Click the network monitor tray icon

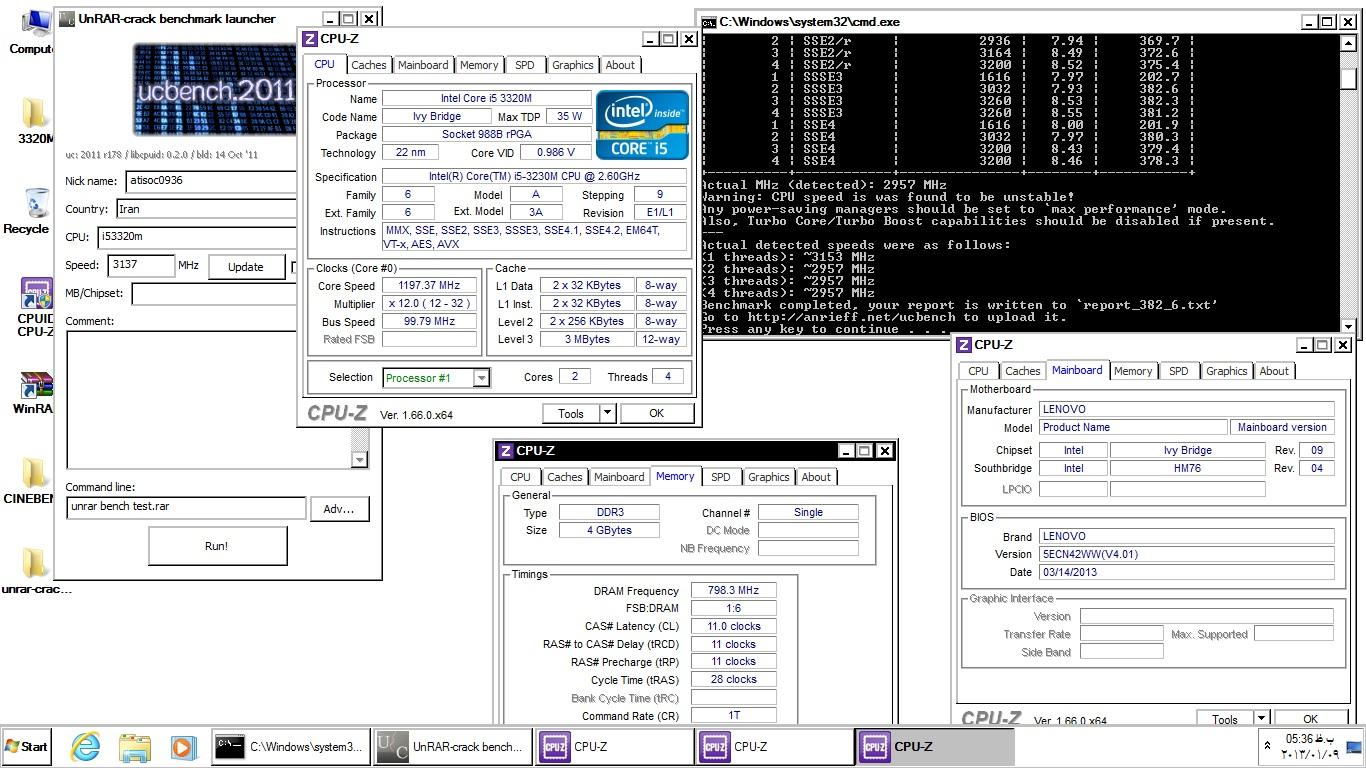[x=1354, y=746]
